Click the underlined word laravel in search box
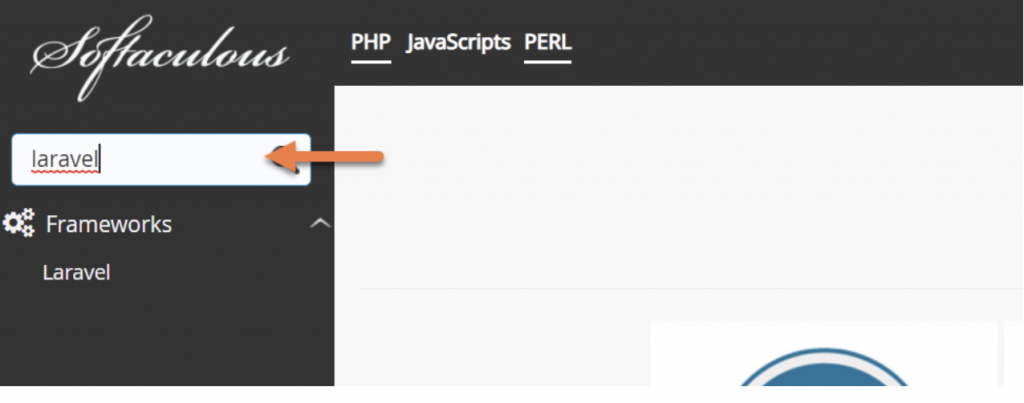 tap(65, 159)
